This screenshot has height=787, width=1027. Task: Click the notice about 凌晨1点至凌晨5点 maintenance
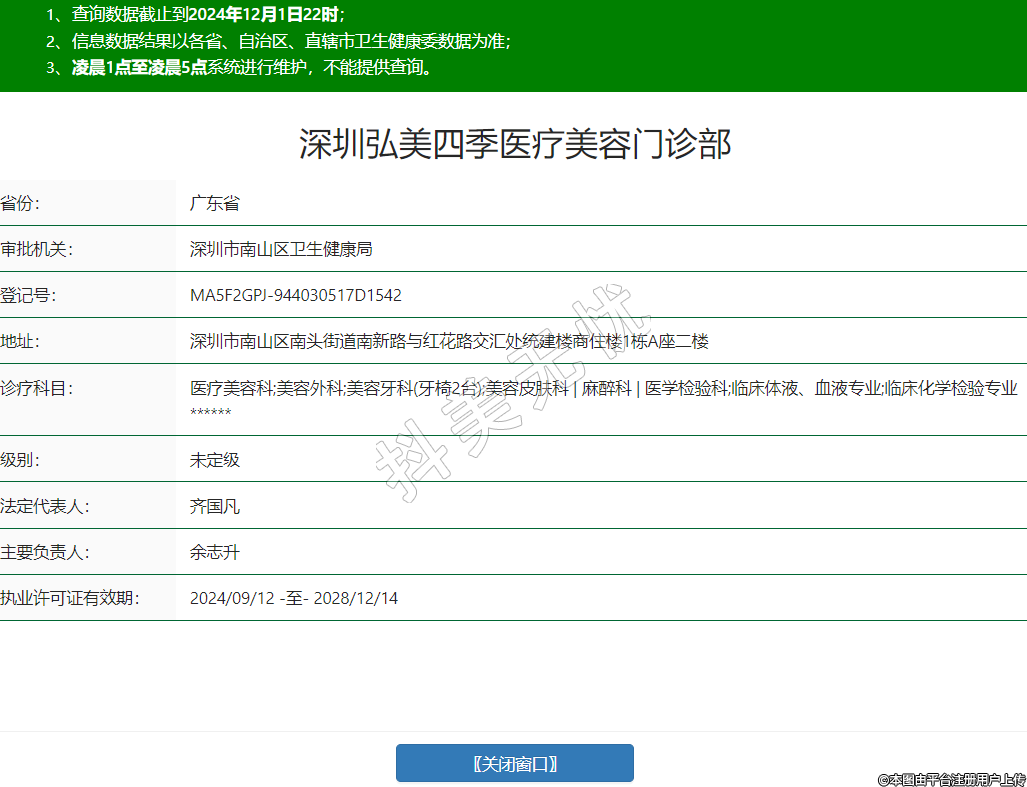253,68
